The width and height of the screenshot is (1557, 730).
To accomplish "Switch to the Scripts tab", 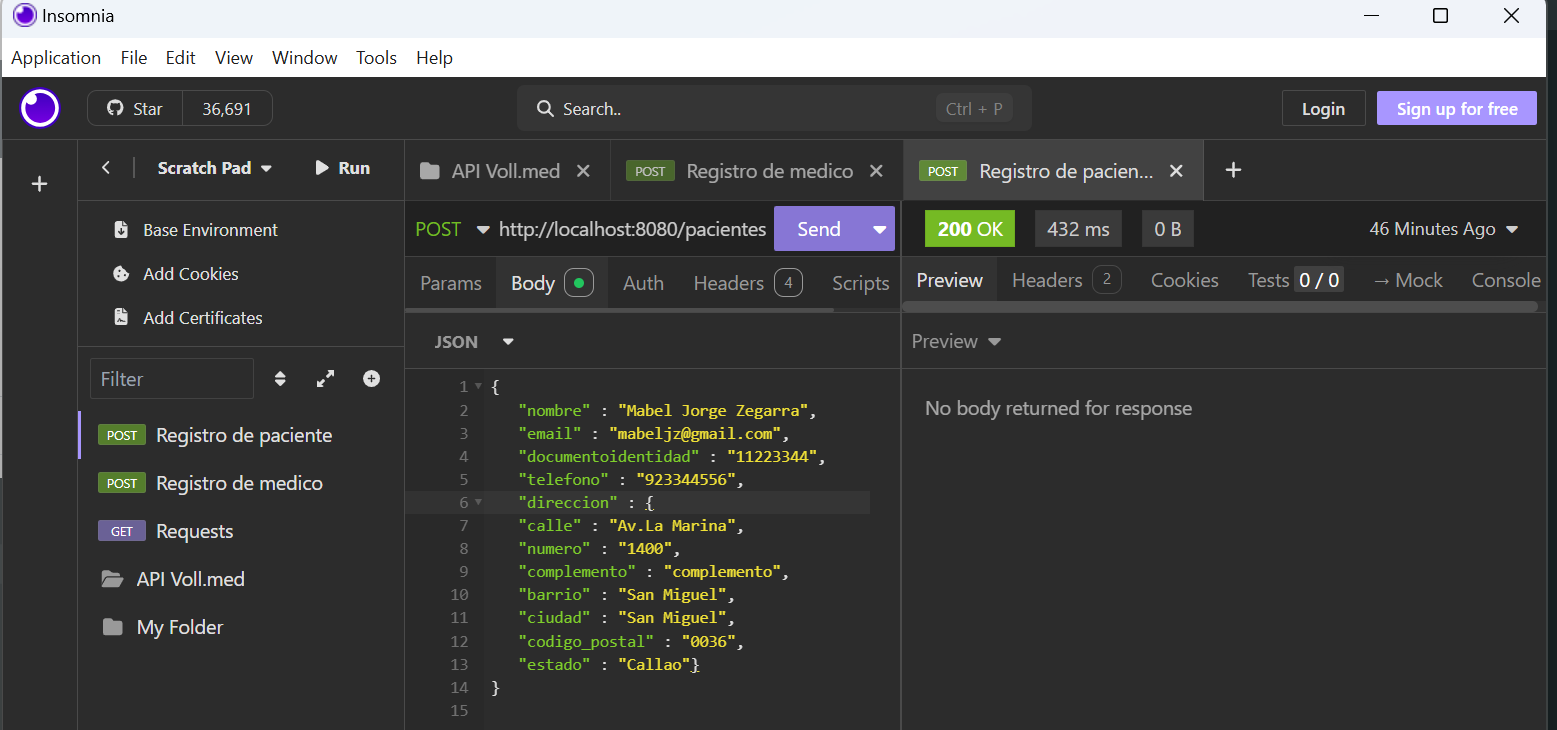I will (861, 283).
